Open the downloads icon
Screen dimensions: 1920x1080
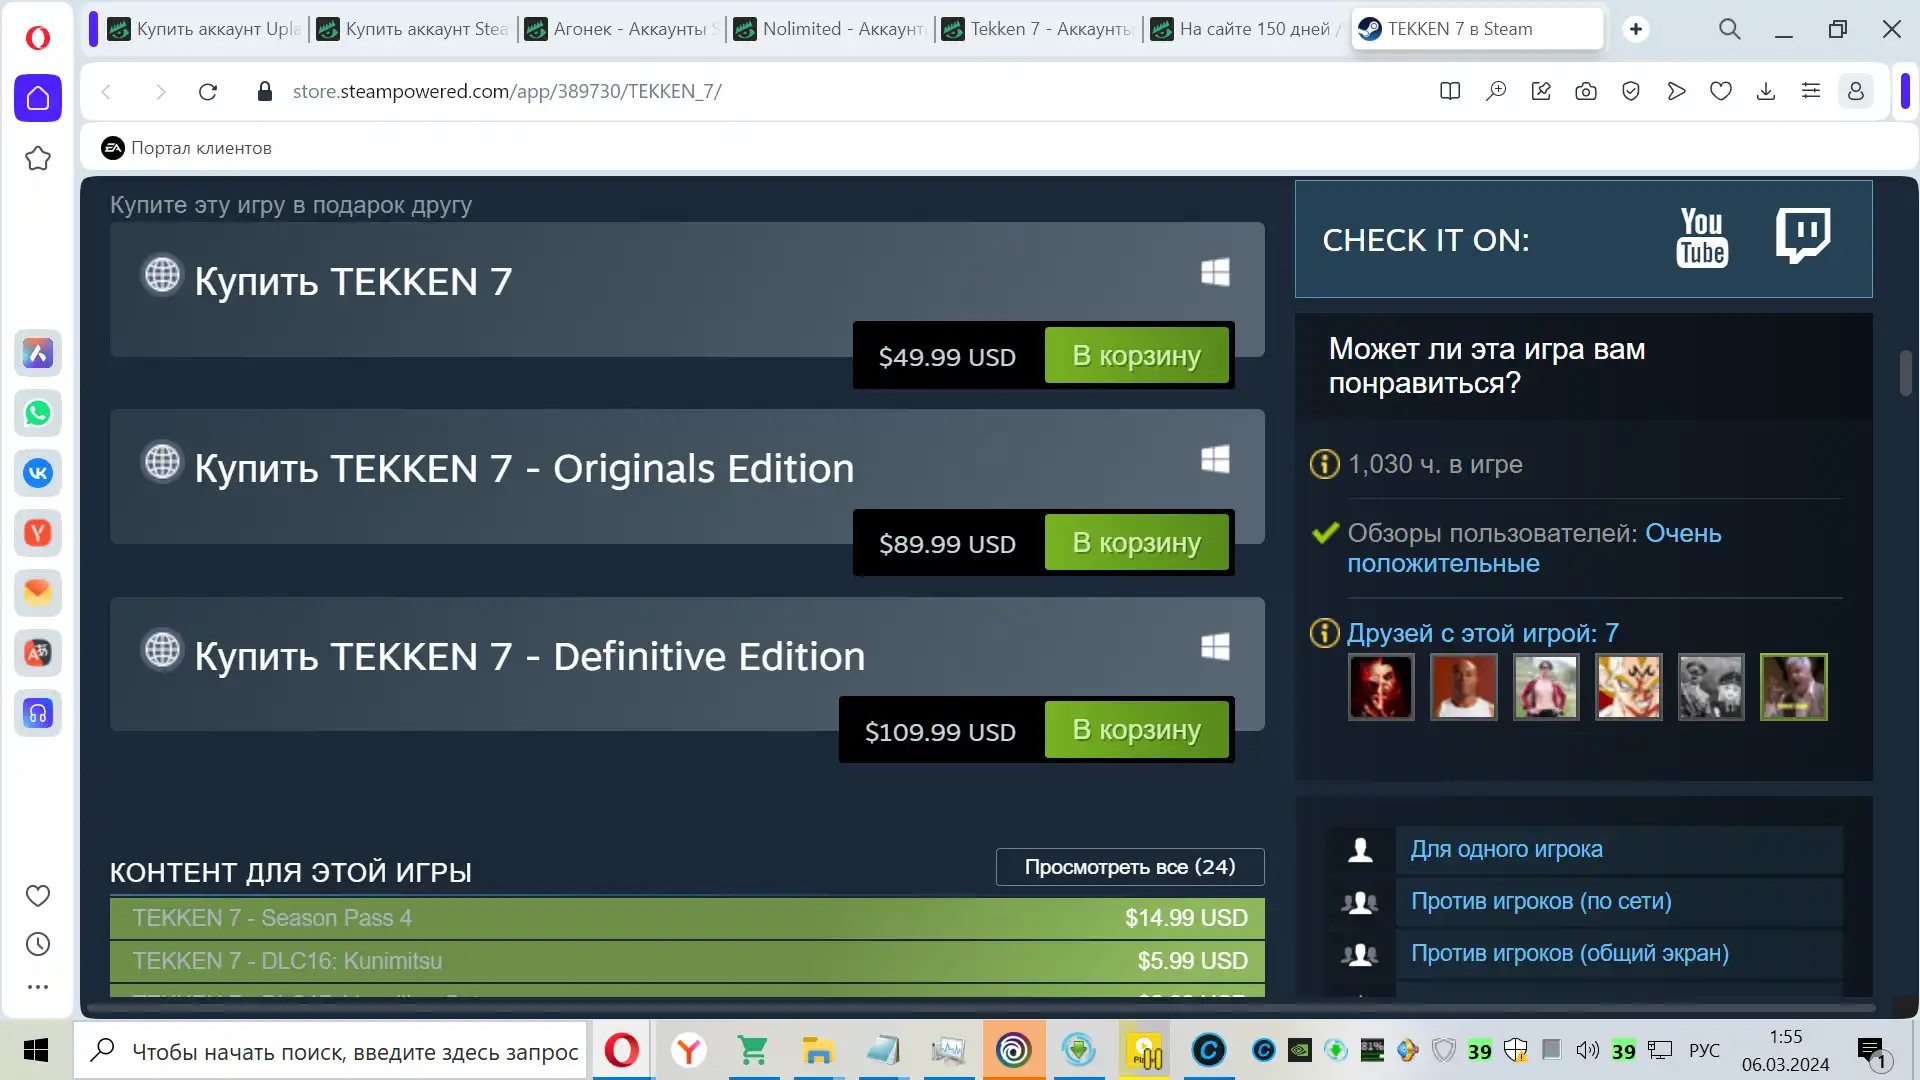1766,92
